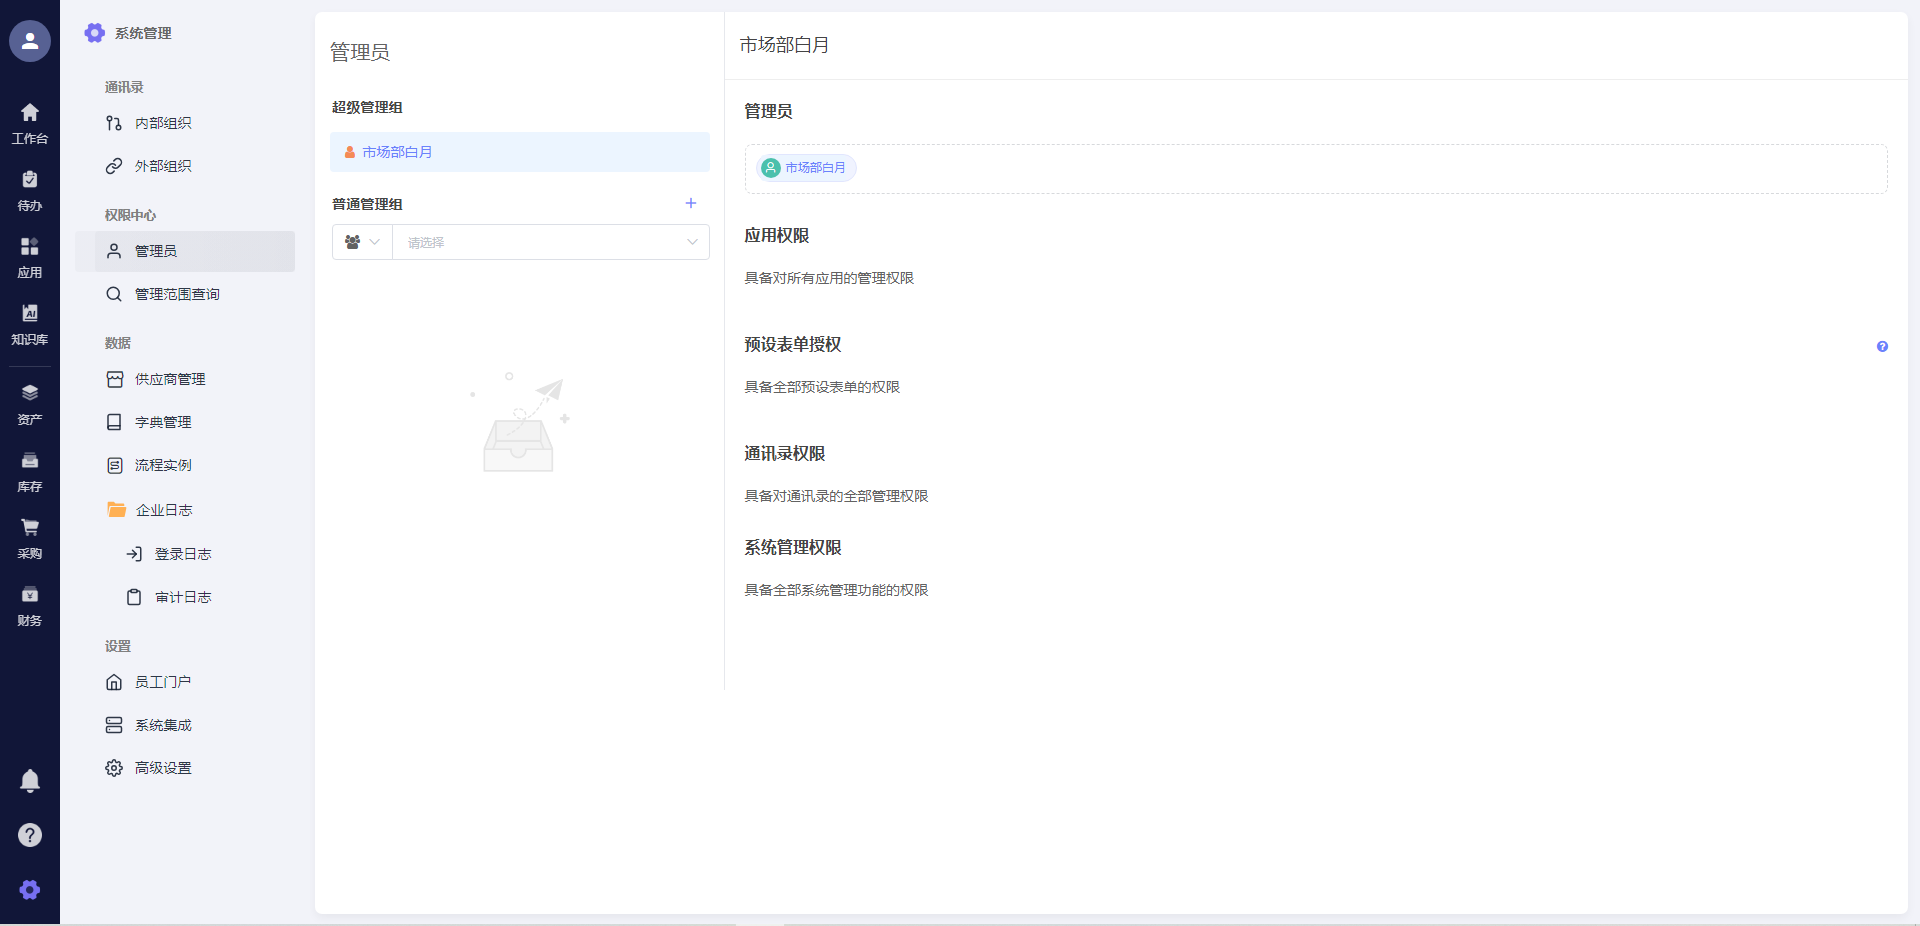The width and height of the screenshot is (1920, 926).
Task: Open the 待办 tasks icon
Action: pyautogui.click(x=30, y=180)
